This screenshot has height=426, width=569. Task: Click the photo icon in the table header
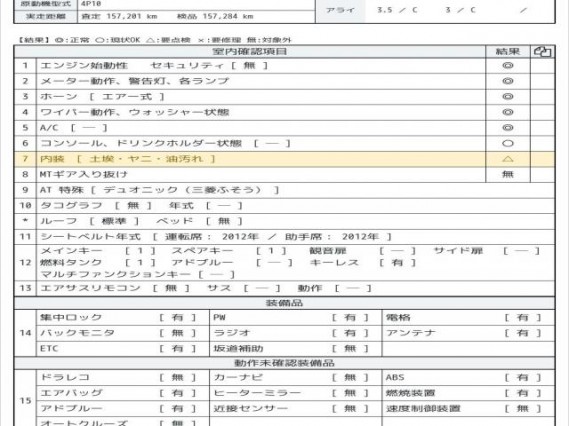coord(543,52)
